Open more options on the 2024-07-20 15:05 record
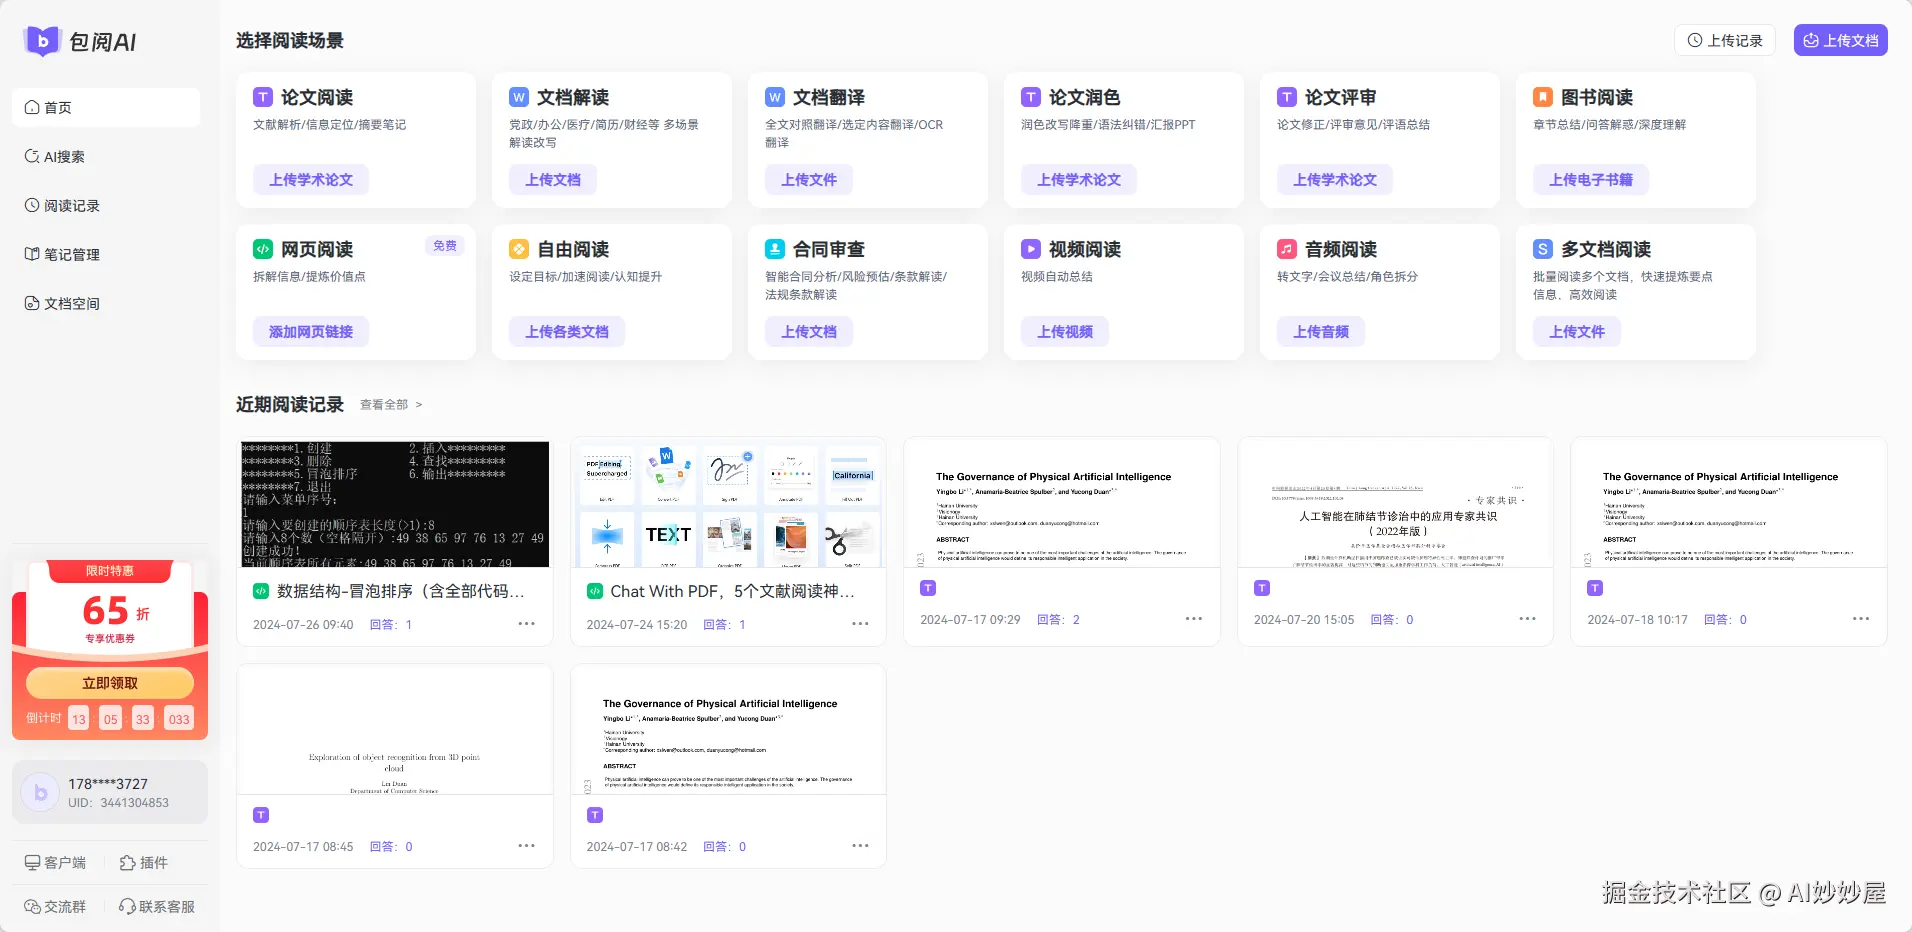1912x932 pixels. pyautogui.click(x=1527, y=619)
